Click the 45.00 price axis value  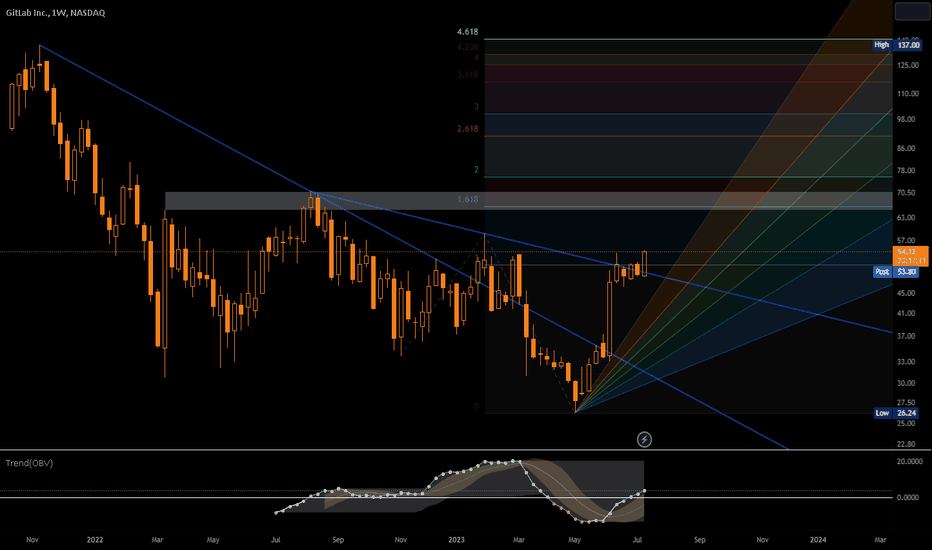[908, 293]
